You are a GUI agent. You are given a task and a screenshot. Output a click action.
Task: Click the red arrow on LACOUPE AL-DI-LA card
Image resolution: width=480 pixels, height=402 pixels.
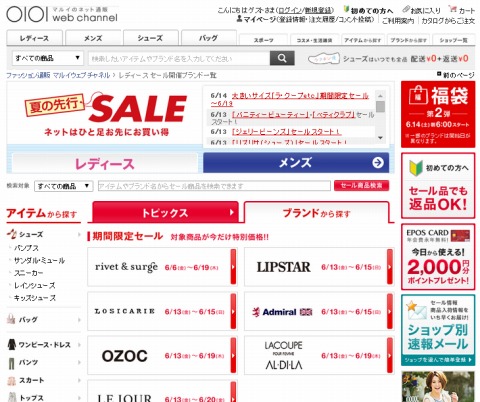pos(390,355)
